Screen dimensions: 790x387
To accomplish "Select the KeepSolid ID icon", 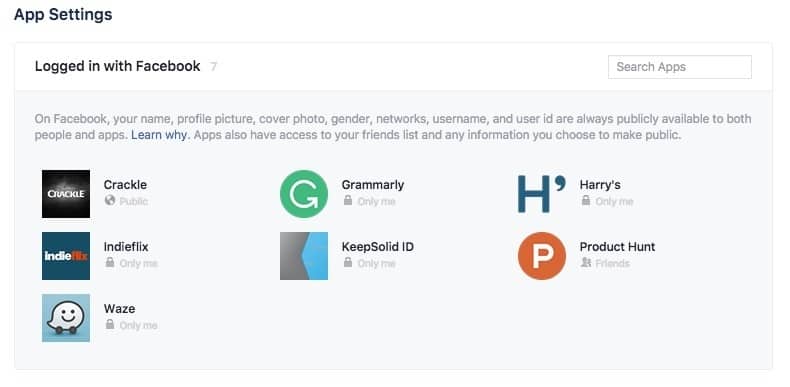I will pyautogui.click(x=304, y=256).
